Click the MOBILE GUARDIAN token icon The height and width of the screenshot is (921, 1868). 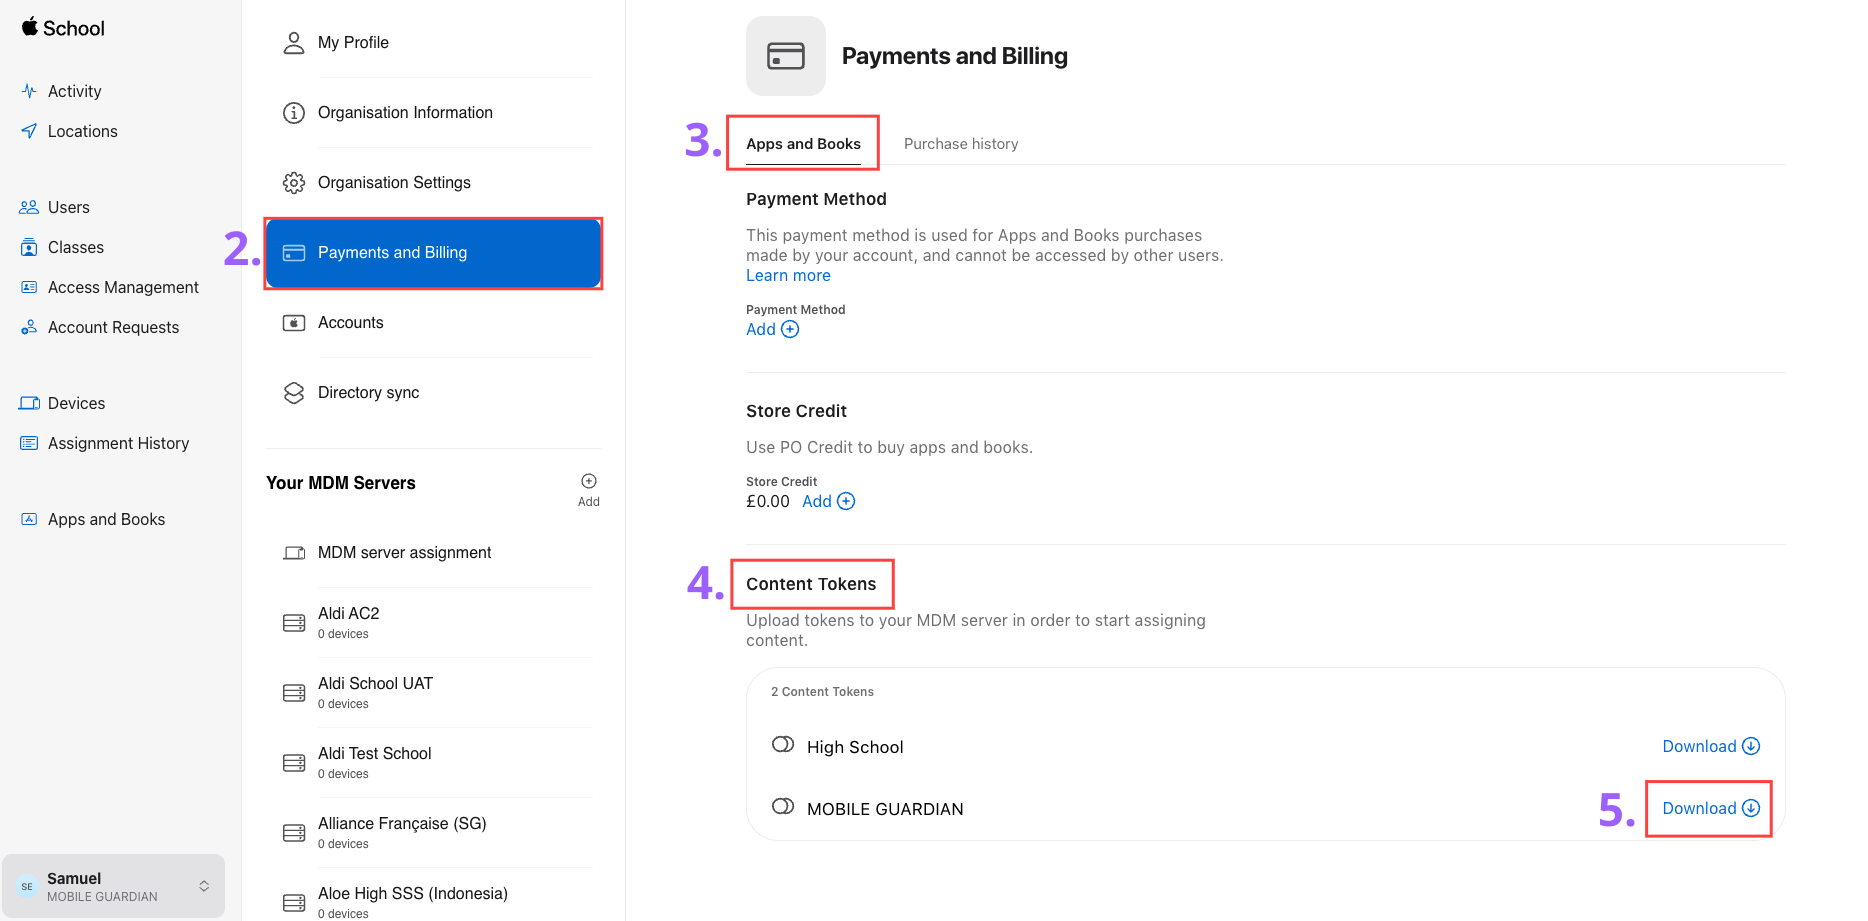click(783, 807)
